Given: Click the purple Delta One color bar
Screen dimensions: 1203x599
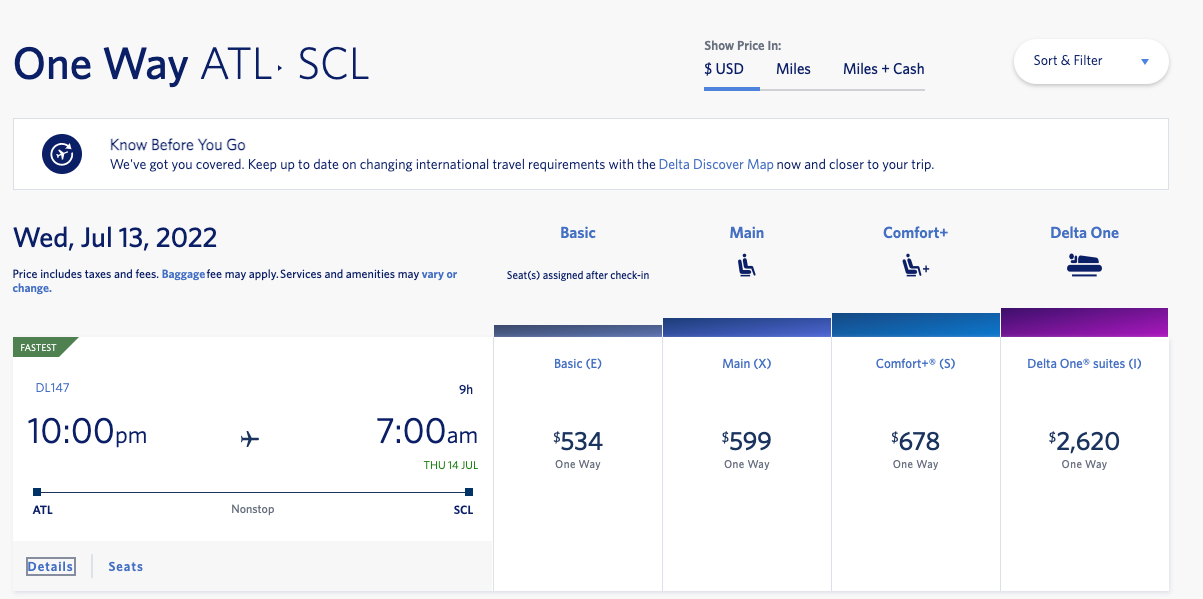Looking at the screenshot, I should point(1084,323).
